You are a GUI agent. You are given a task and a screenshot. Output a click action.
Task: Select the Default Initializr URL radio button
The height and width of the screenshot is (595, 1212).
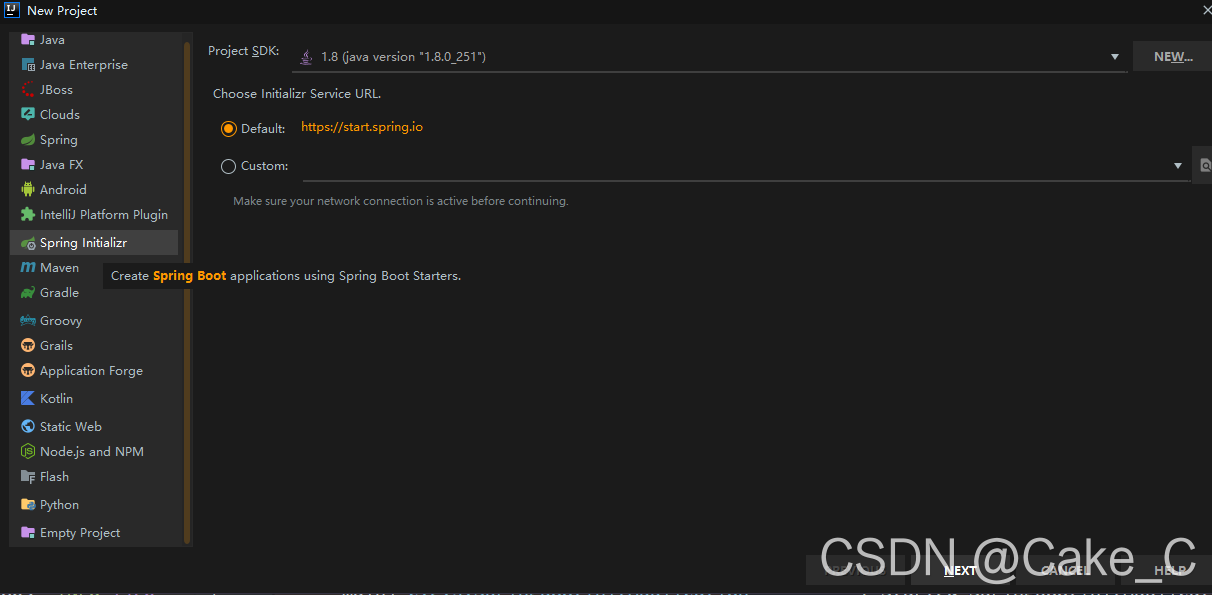coord(228,128)
